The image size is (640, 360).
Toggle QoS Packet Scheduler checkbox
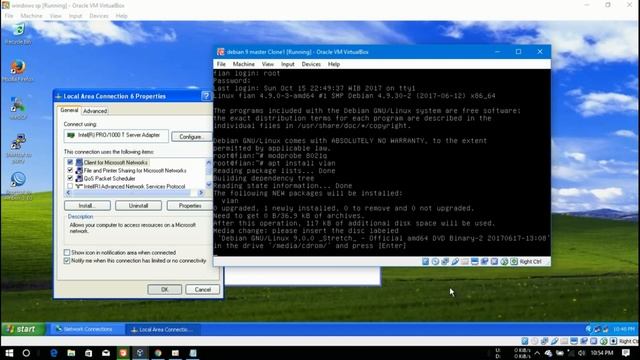(x=70, y=178)
